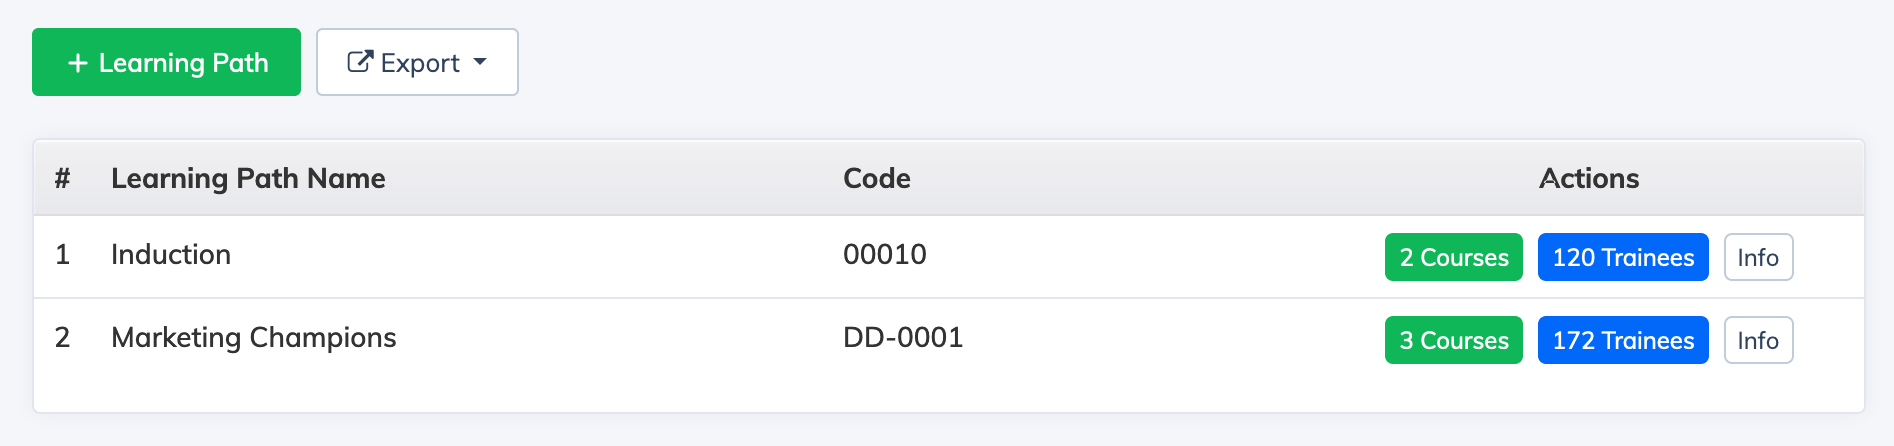This screenshot has width=1894, height=446.
Task: Click the plus icon on Learning Path button
Action: coord(78,63)
